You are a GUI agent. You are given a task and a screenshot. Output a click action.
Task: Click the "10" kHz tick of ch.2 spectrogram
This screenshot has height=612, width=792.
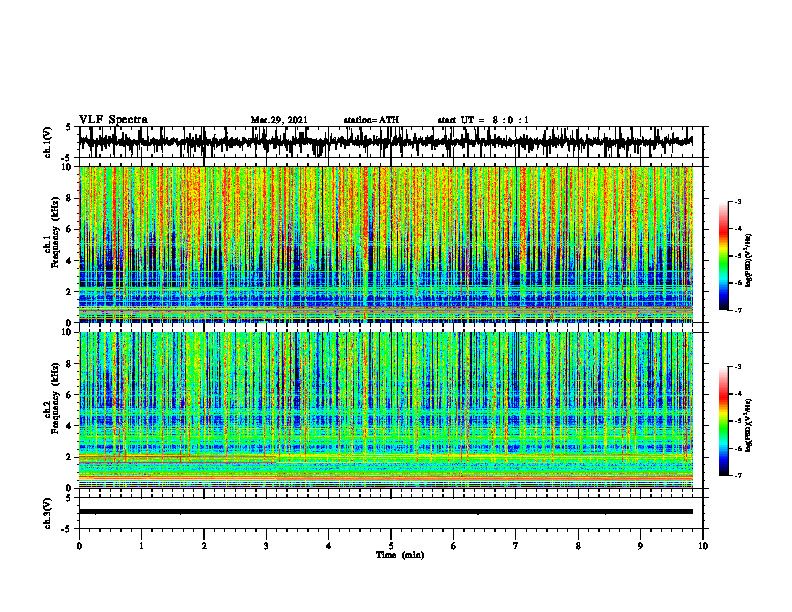68,332
